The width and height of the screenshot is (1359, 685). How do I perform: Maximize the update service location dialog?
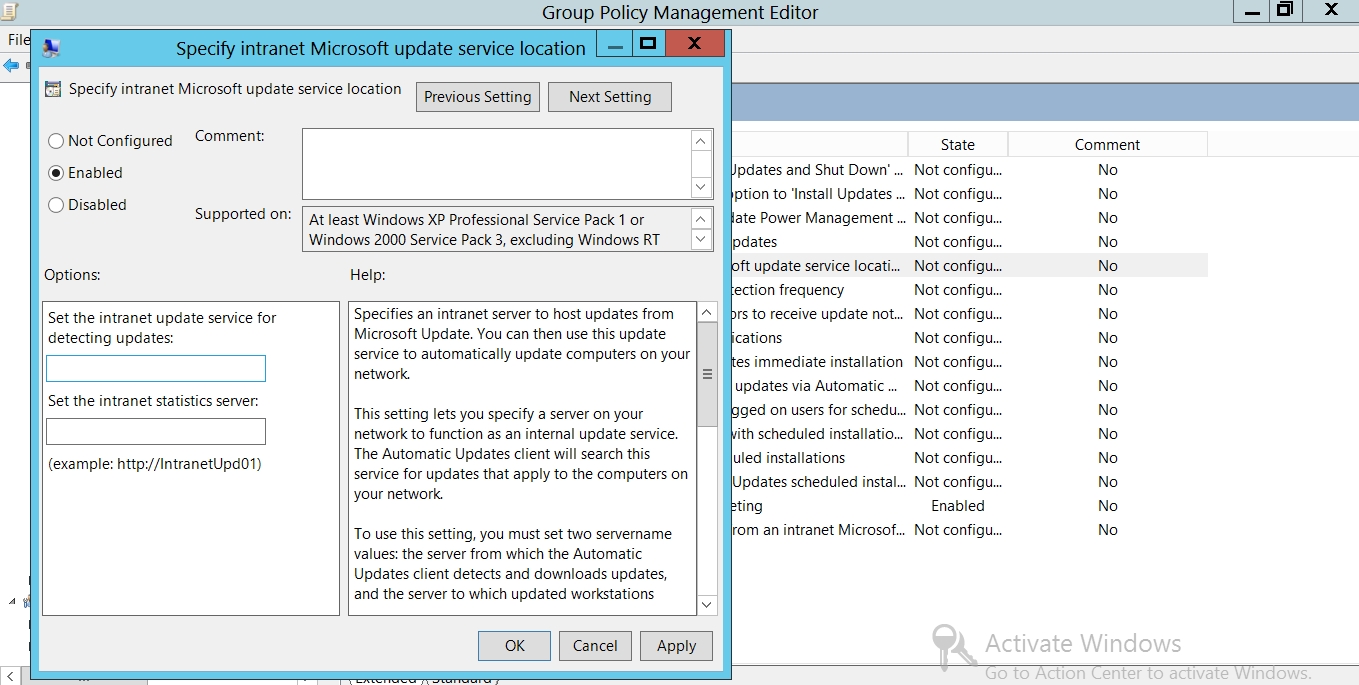[x=647, y=44]
